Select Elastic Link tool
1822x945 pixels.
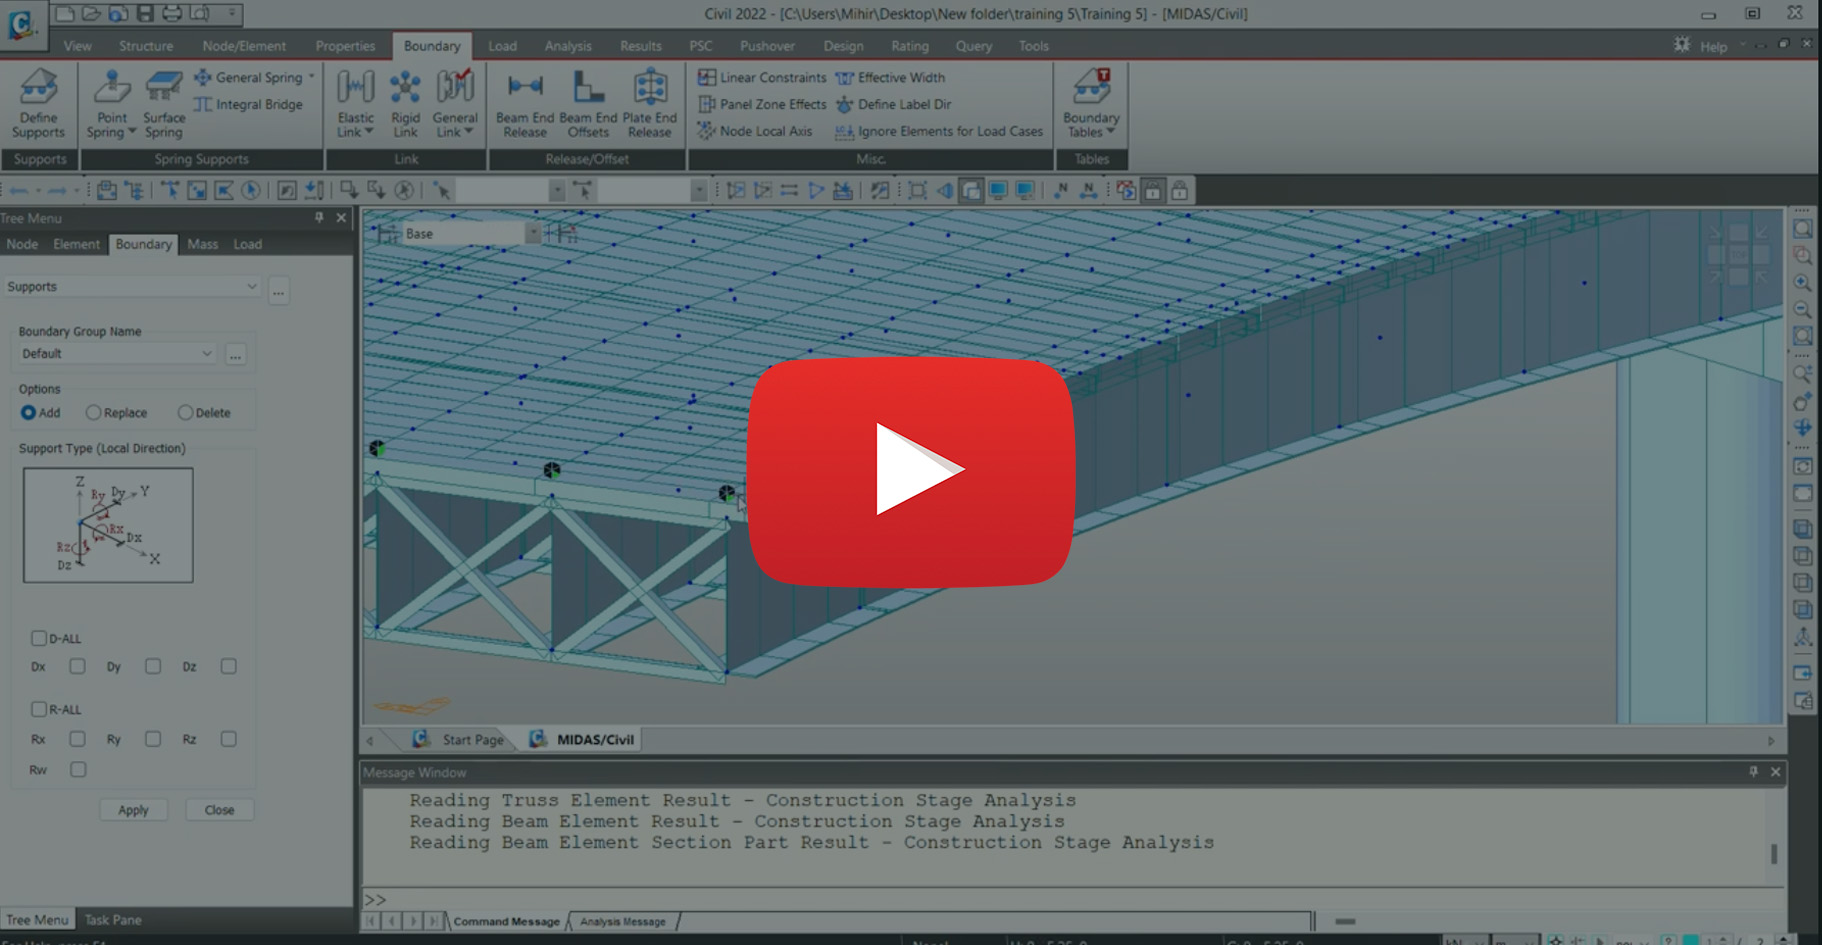tap(356, 104)
